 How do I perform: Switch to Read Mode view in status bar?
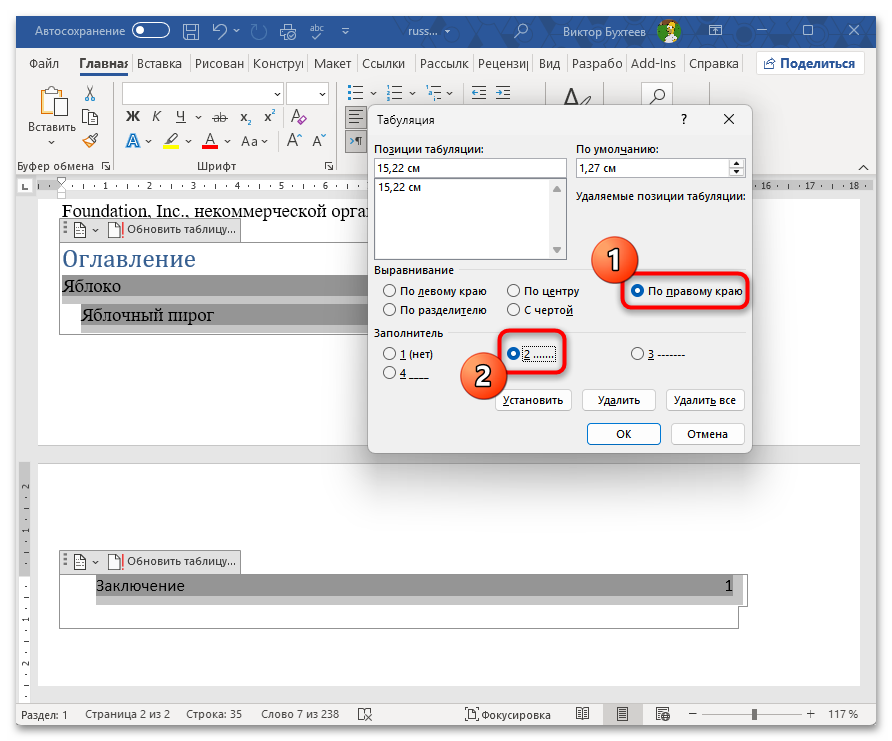click(x=582, y=714)
